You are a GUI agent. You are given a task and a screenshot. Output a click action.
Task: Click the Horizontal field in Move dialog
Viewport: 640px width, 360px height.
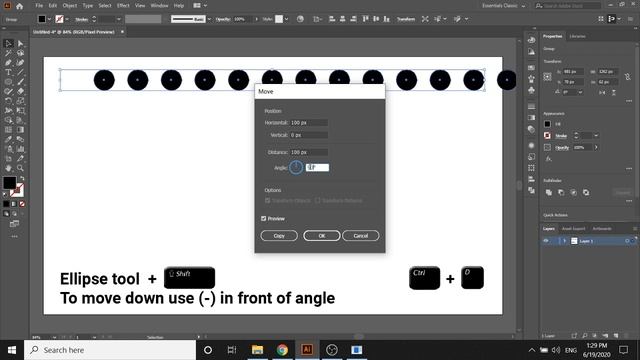(309, 122)
